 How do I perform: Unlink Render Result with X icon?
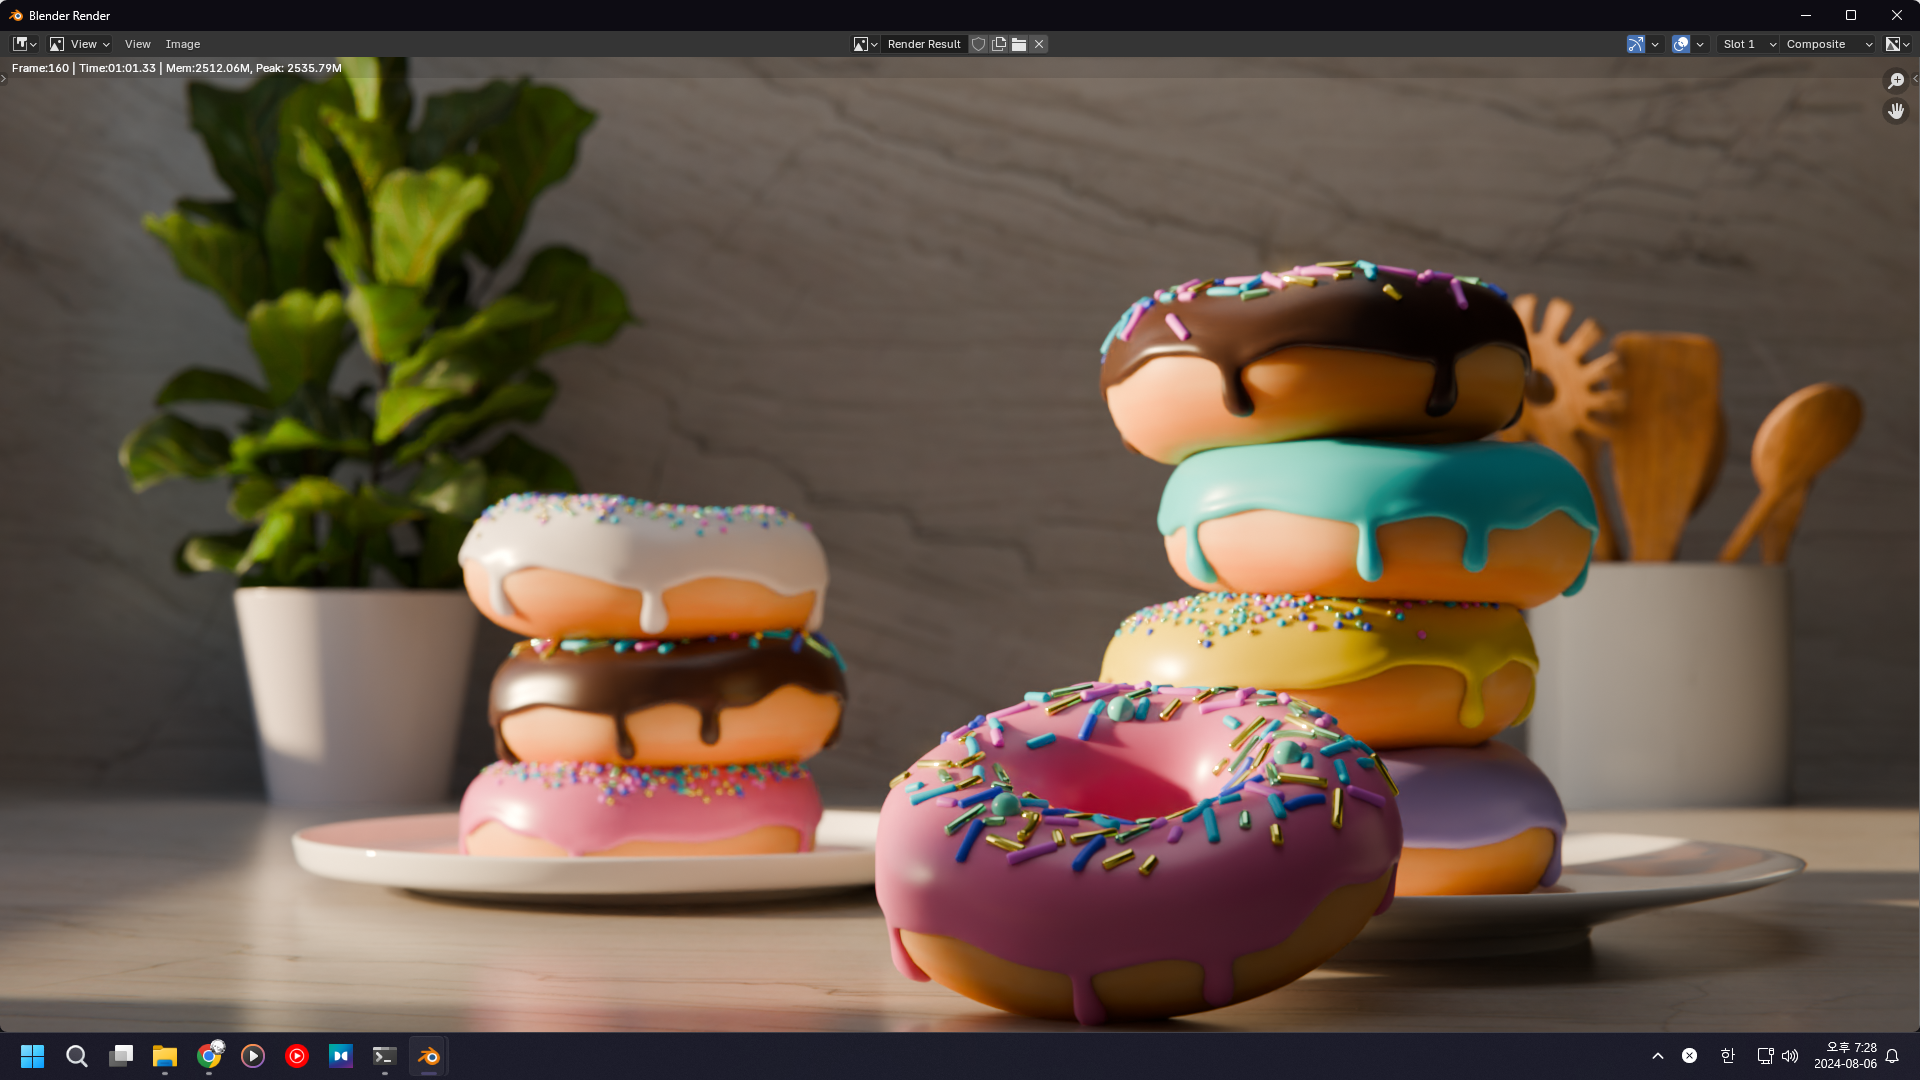pos(1039,44)
